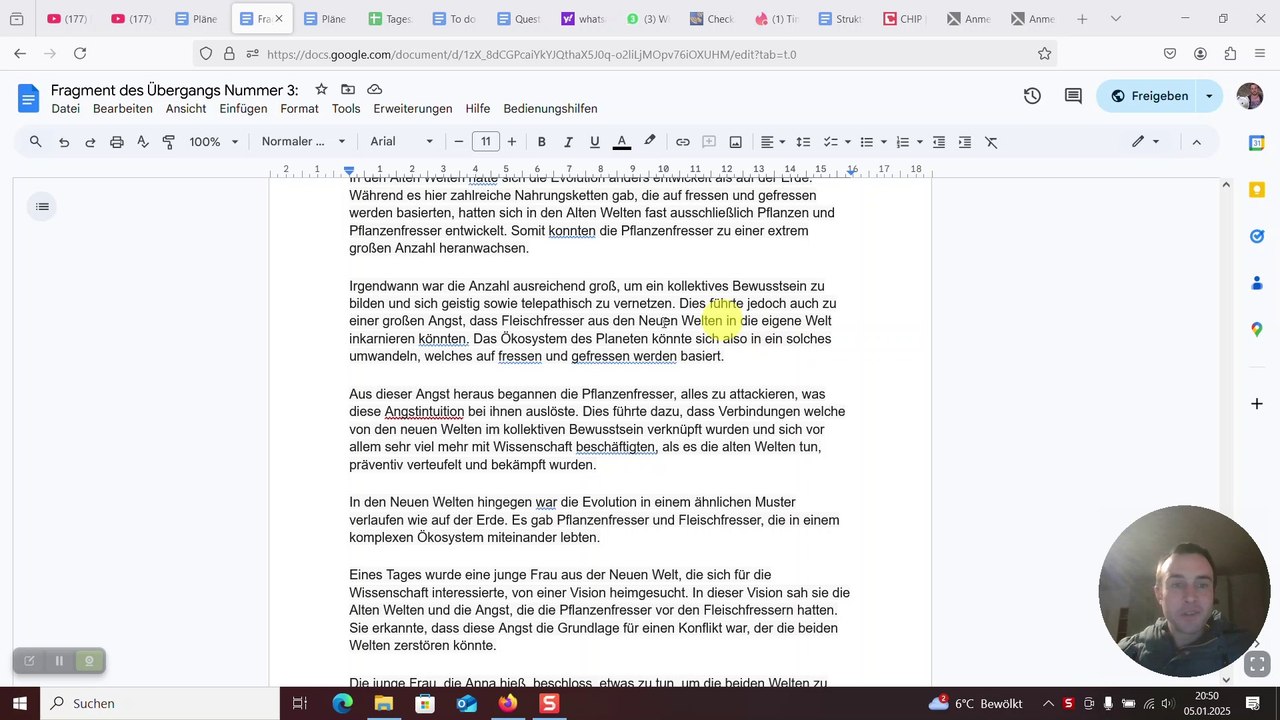Select the paint format tool
This screenshot has height=720, width=1280.
tap(168, 142)
